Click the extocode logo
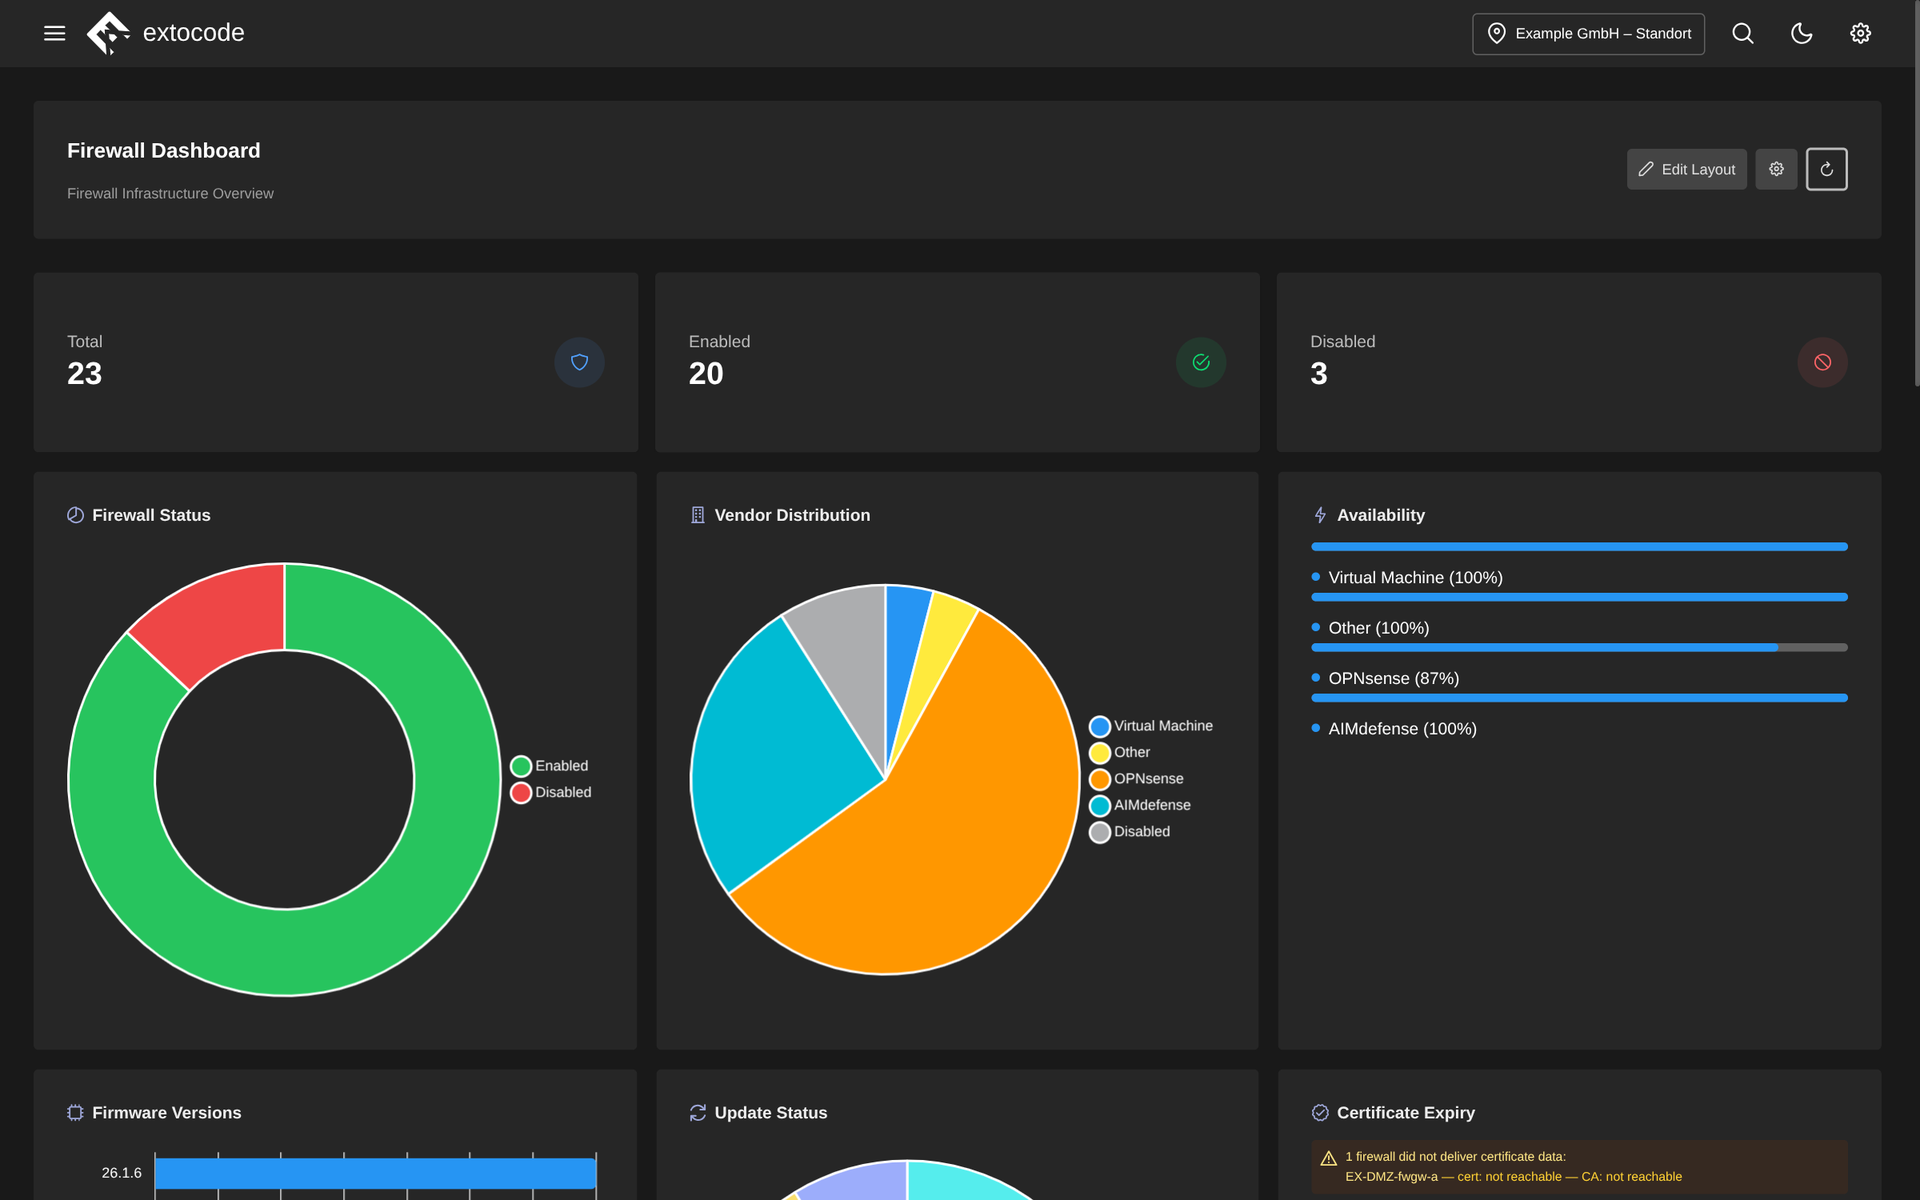Viewport: 1920px width, 1200px height. 166,33
